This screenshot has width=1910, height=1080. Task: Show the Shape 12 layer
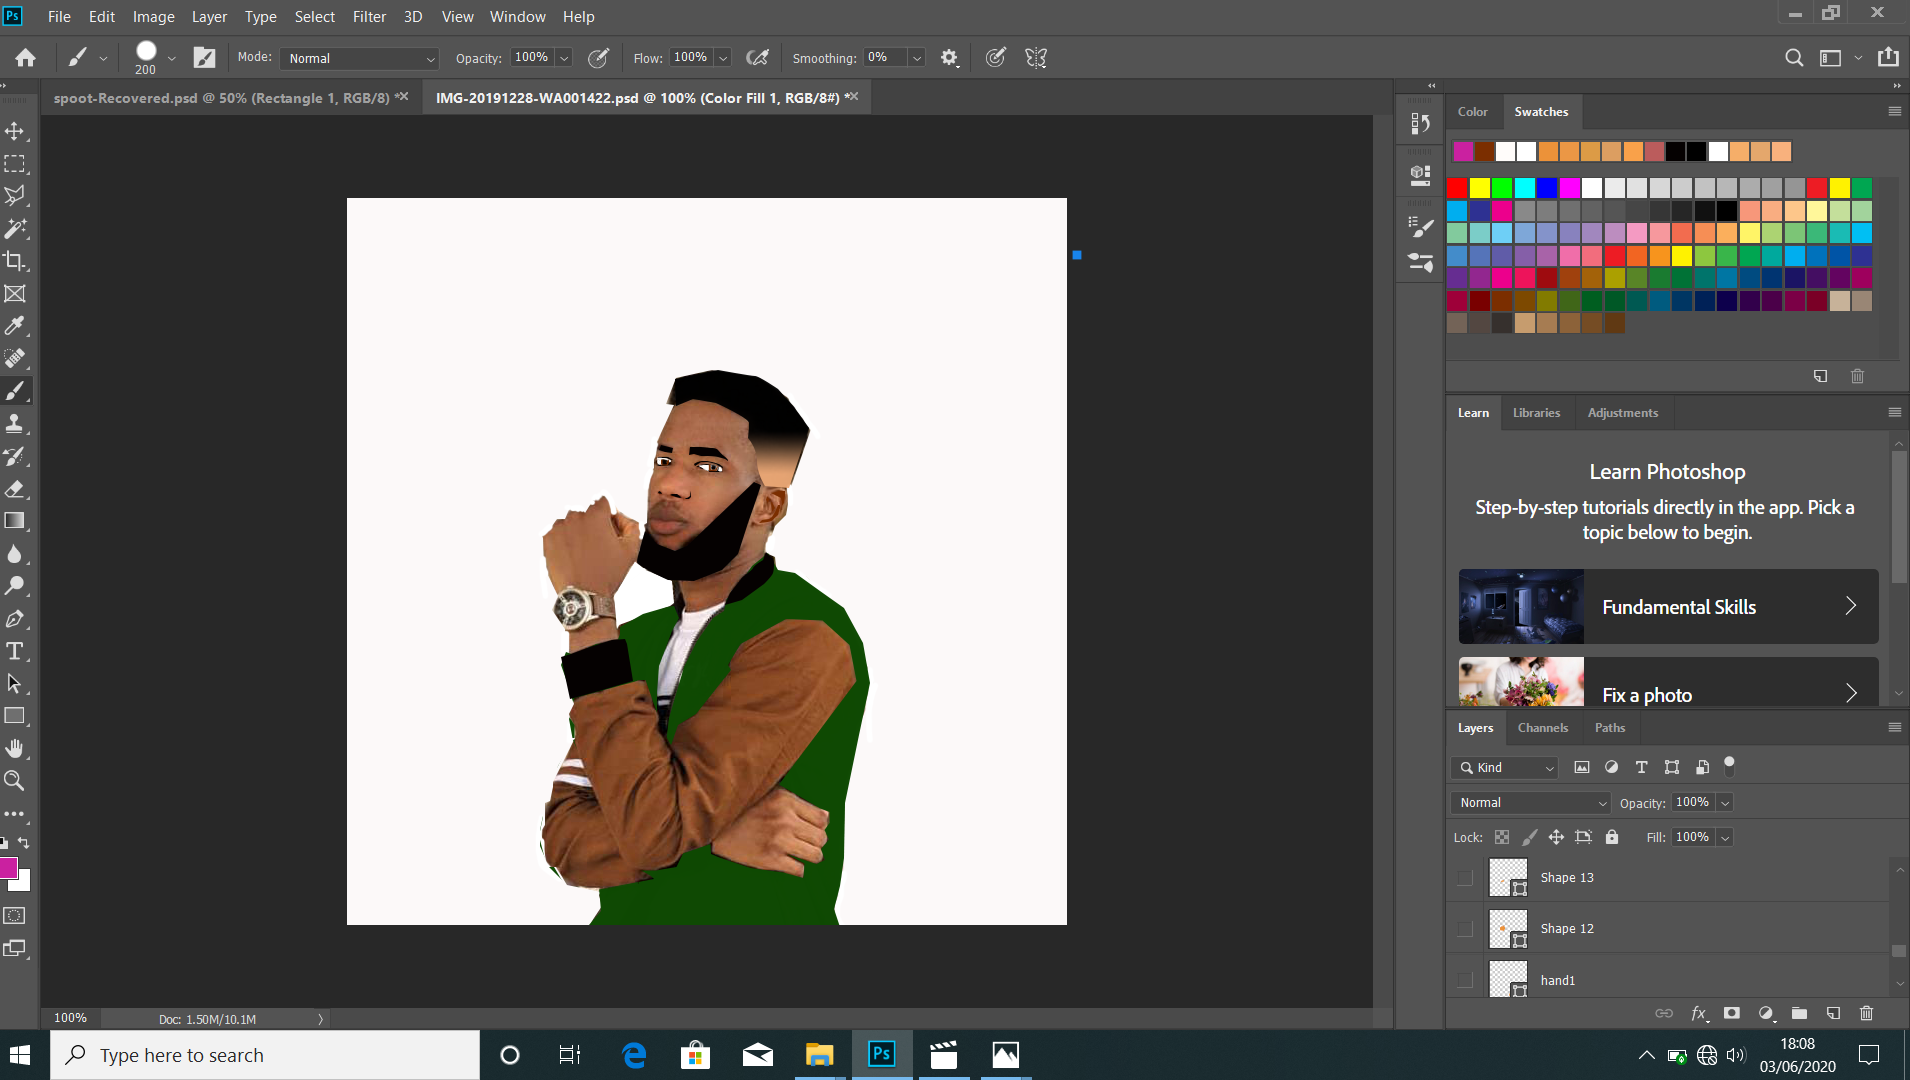coord(1465,929)
